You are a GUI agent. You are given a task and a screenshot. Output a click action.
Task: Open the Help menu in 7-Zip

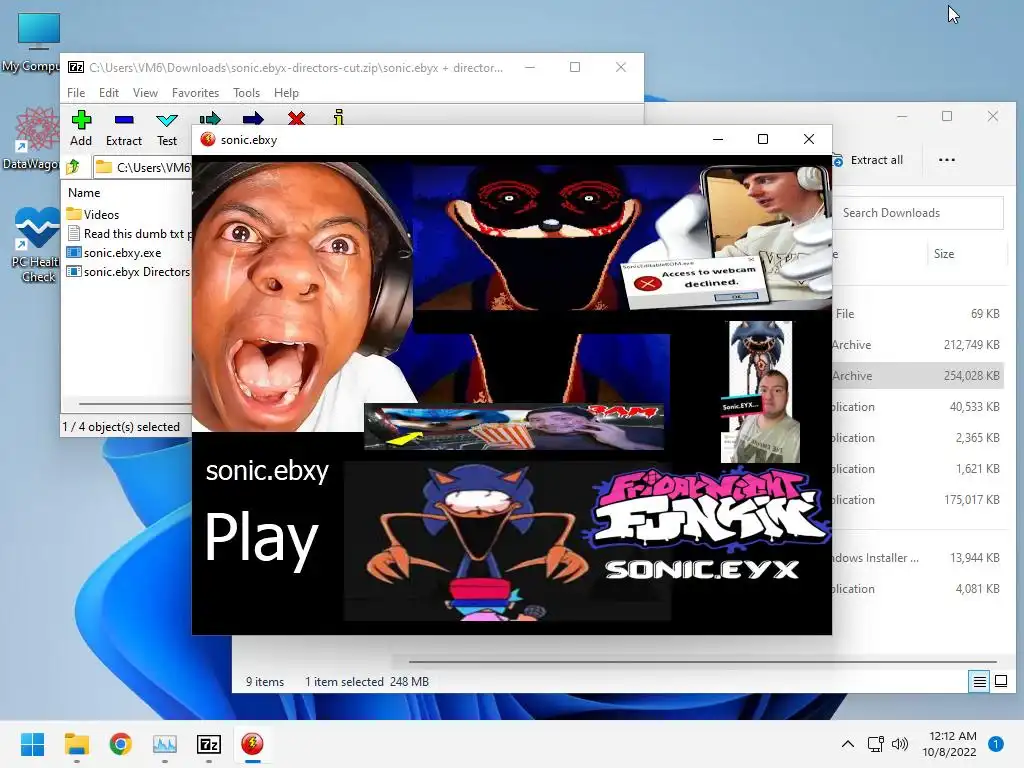tap(286, 93)
